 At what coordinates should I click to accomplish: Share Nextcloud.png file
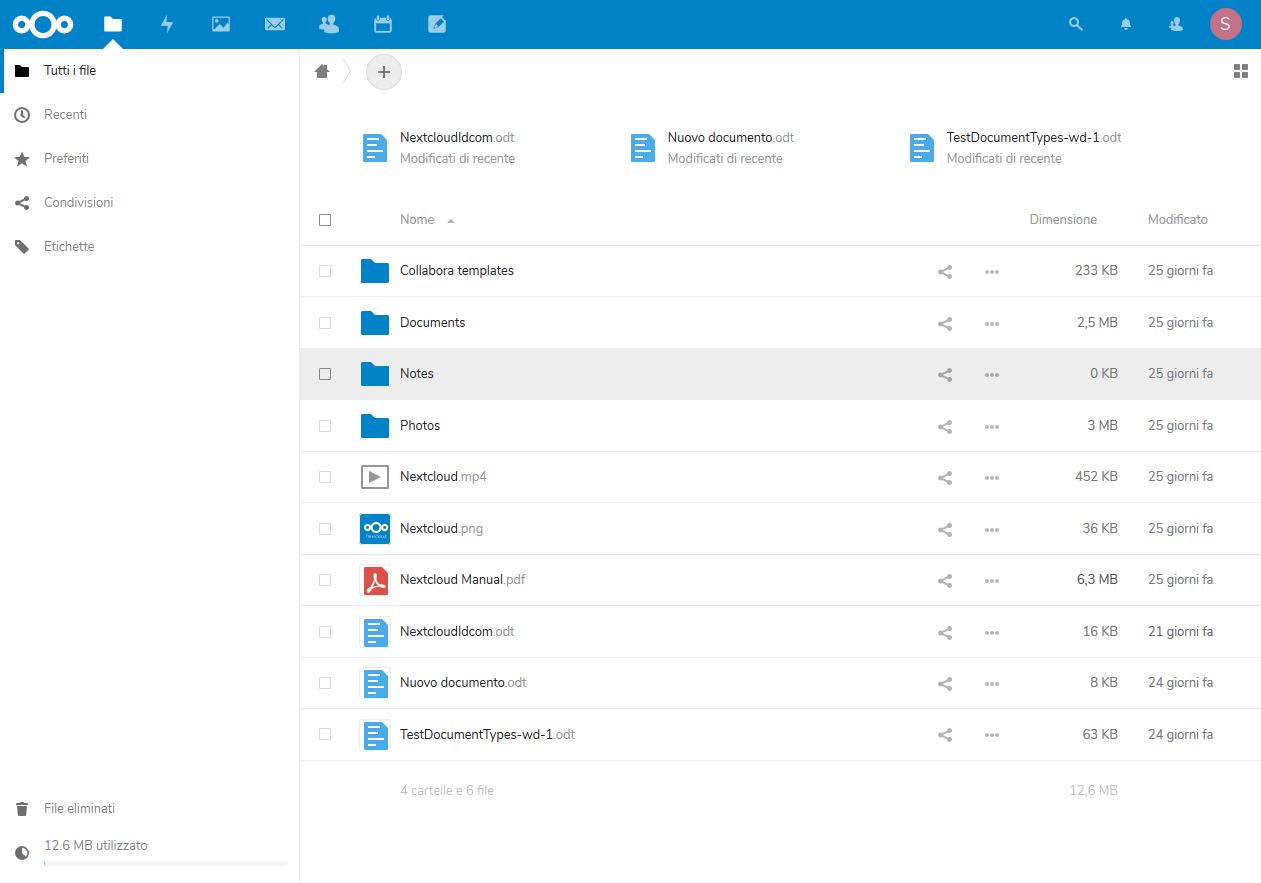(945, 529)
